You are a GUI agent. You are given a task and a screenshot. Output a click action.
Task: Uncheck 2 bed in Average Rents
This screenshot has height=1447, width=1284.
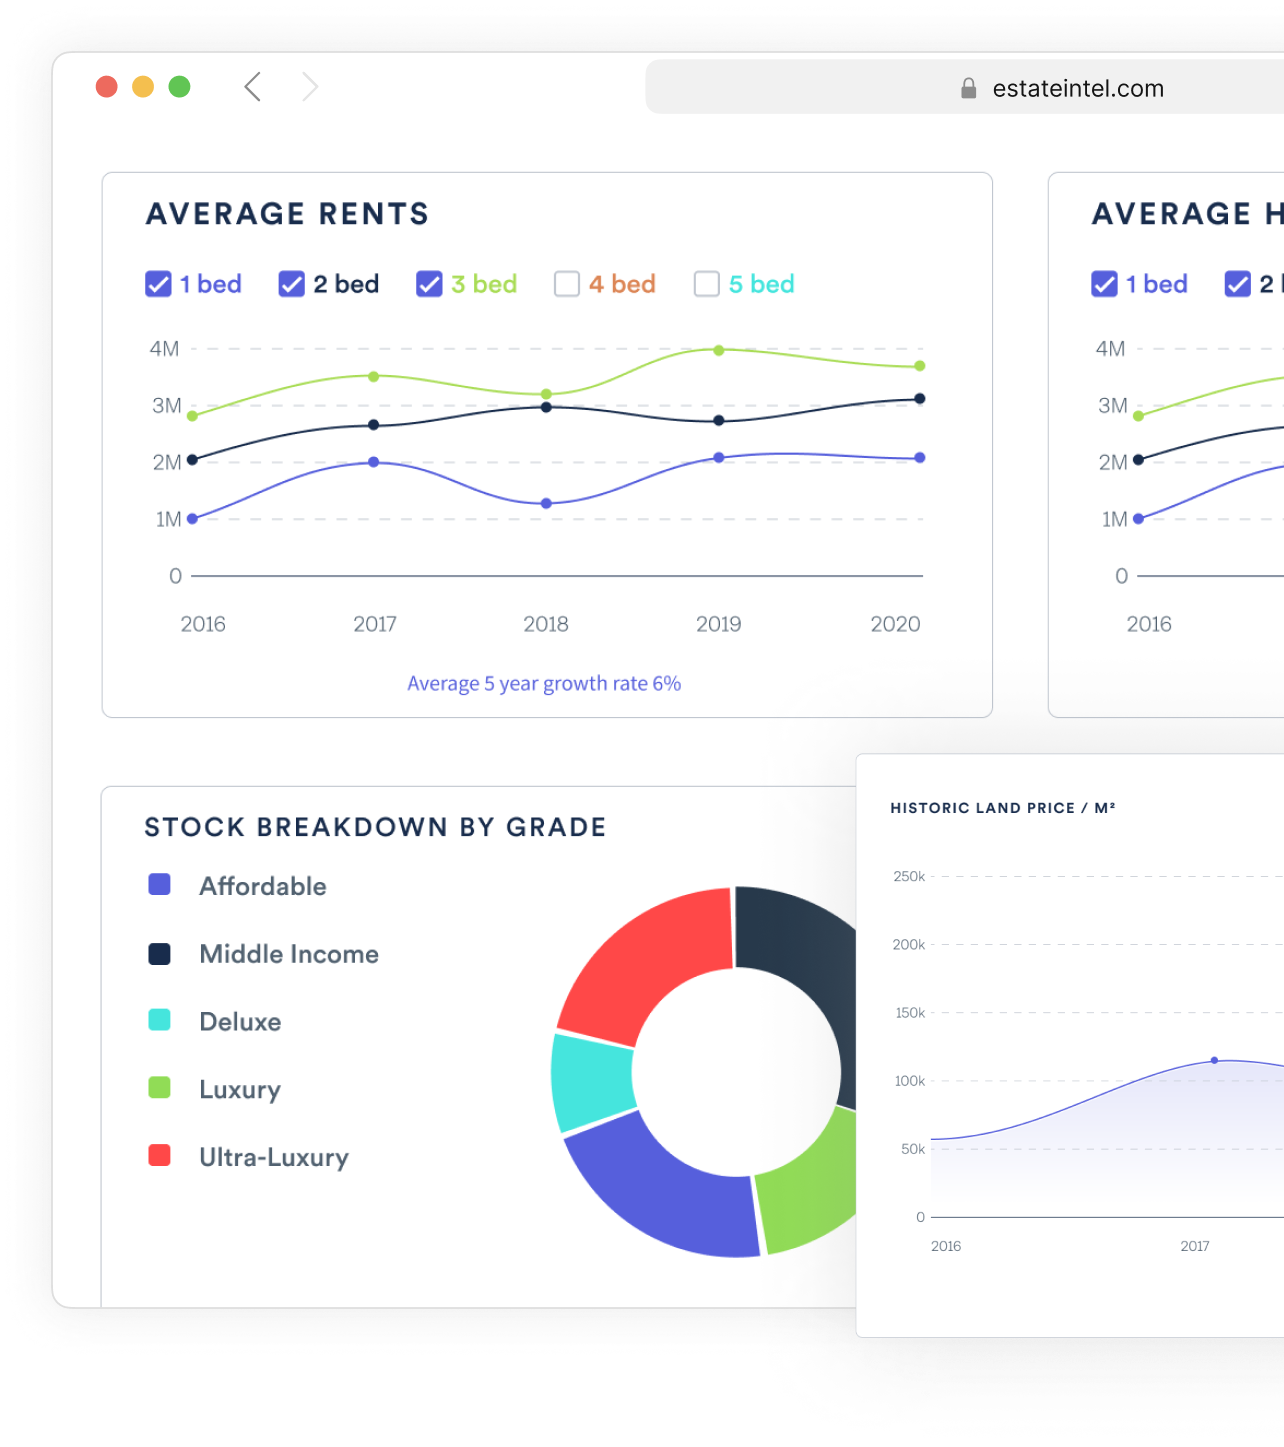pos(291,284)
